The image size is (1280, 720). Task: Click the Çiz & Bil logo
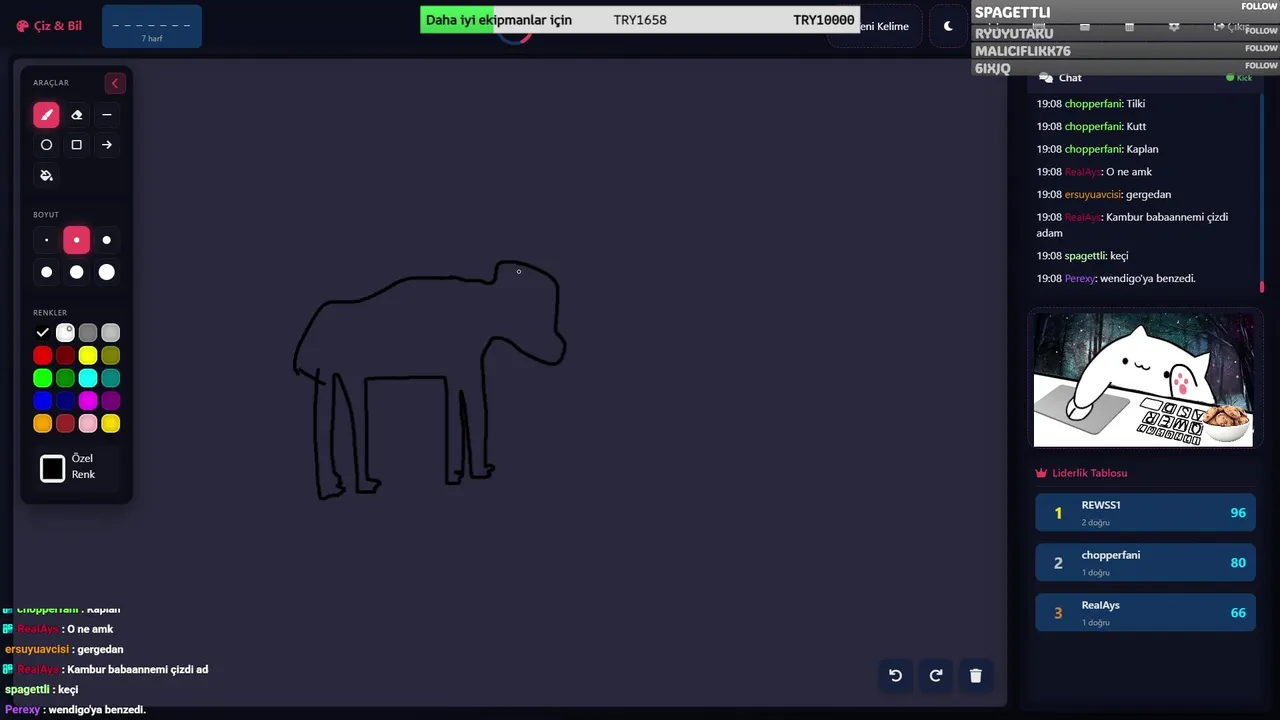click(x=50, y=26)
